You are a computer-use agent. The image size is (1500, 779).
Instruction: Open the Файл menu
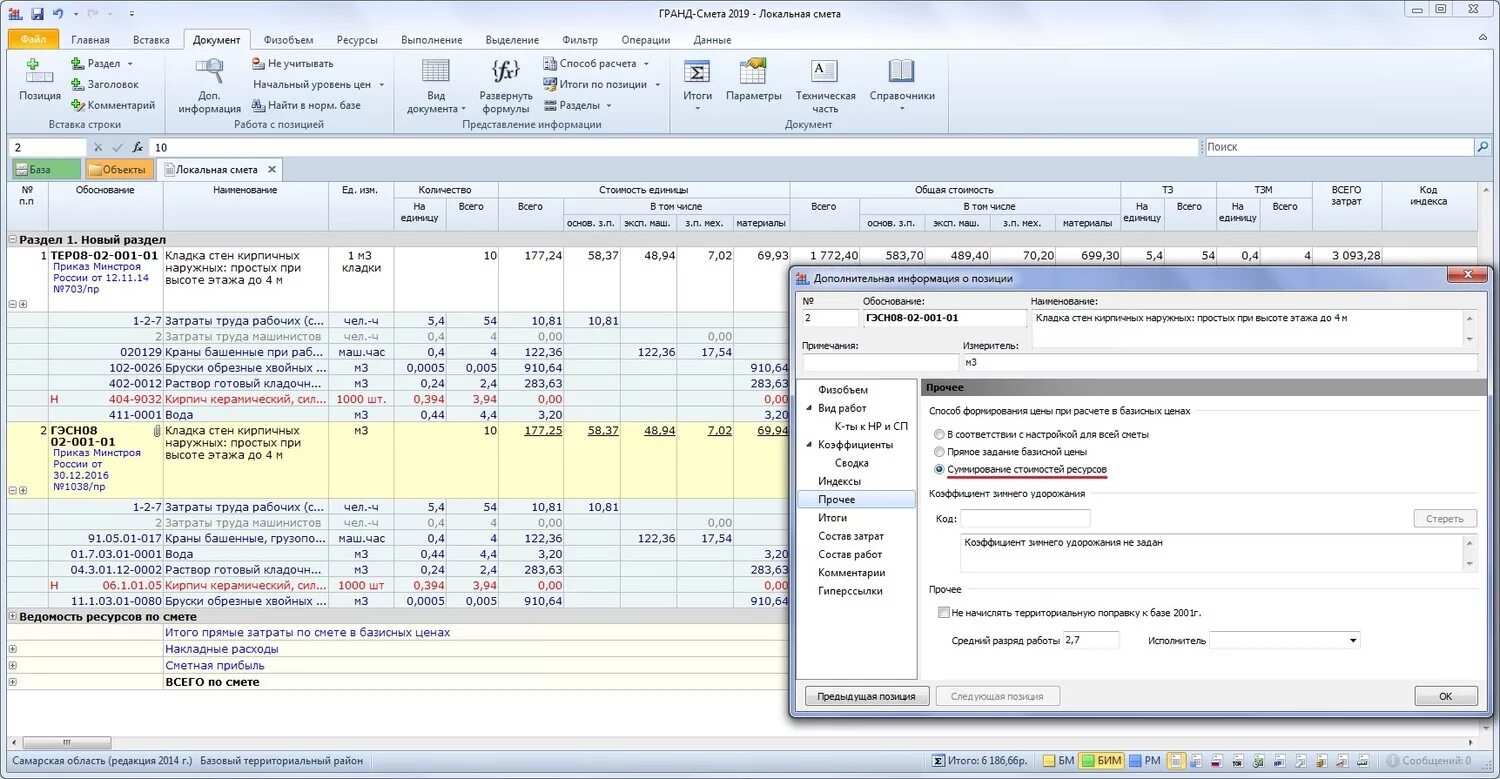[33, 40]
